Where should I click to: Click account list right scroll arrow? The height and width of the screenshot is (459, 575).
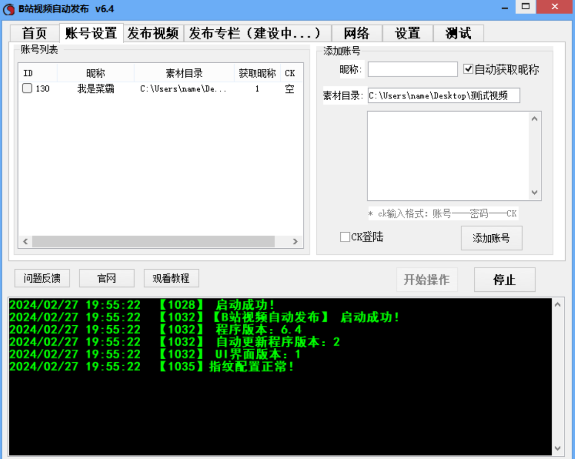click(x=296, y=241)
